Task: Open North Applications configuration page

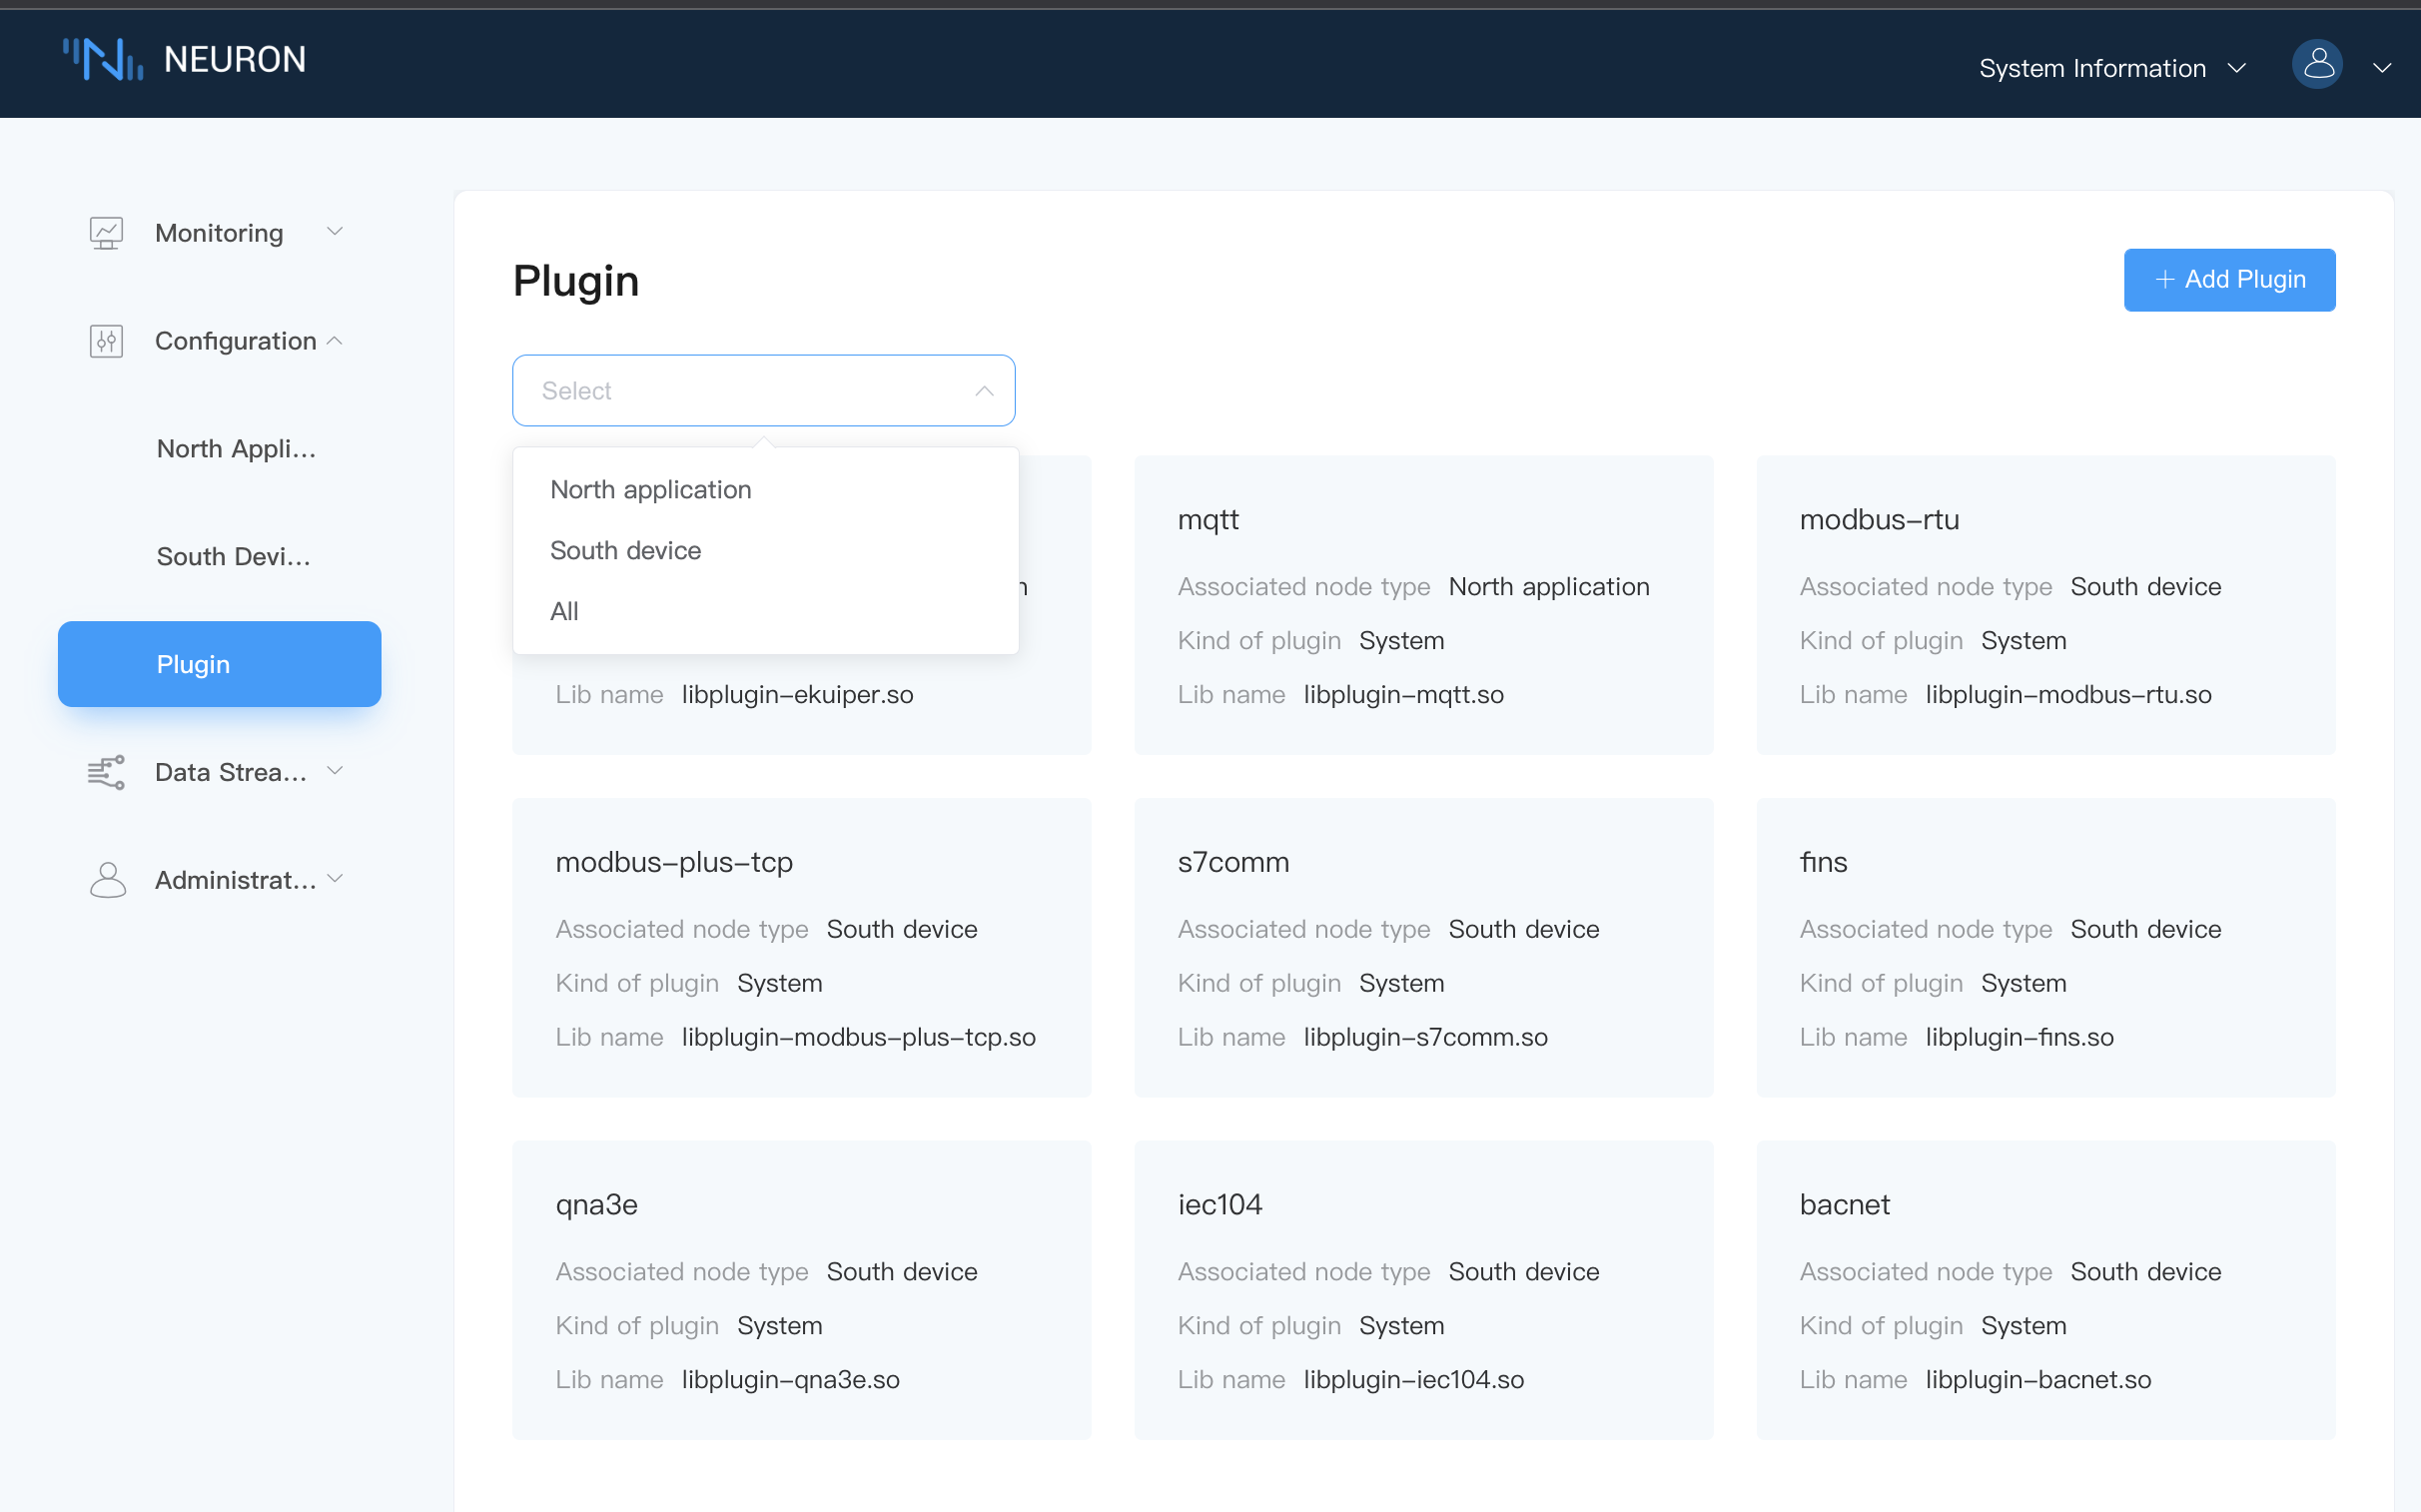Action: coord(235,447)
